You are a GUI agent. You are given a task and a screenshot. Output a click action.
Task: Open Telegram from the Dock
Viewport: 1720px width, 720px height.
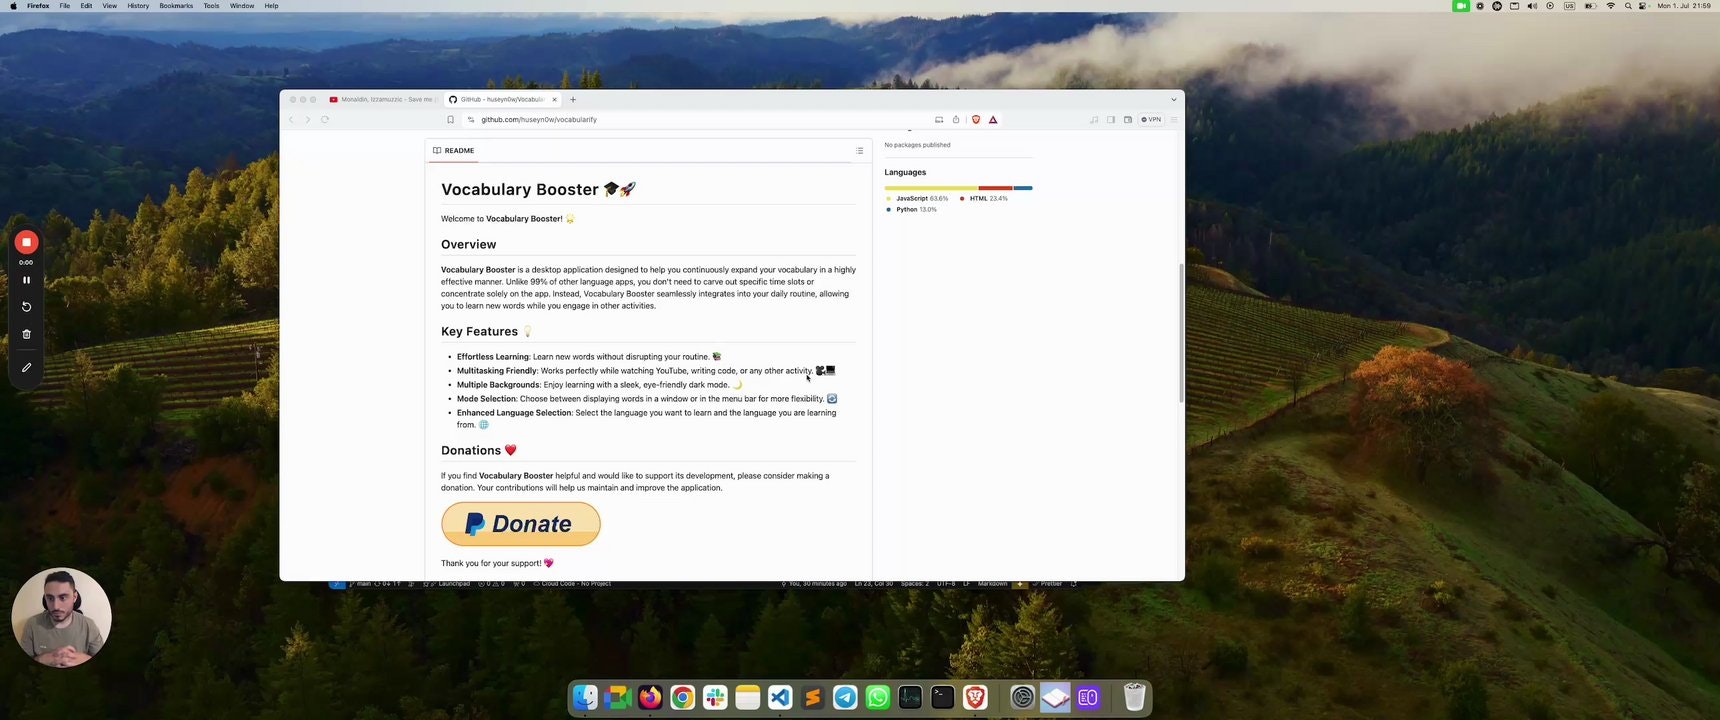[845, 697]
